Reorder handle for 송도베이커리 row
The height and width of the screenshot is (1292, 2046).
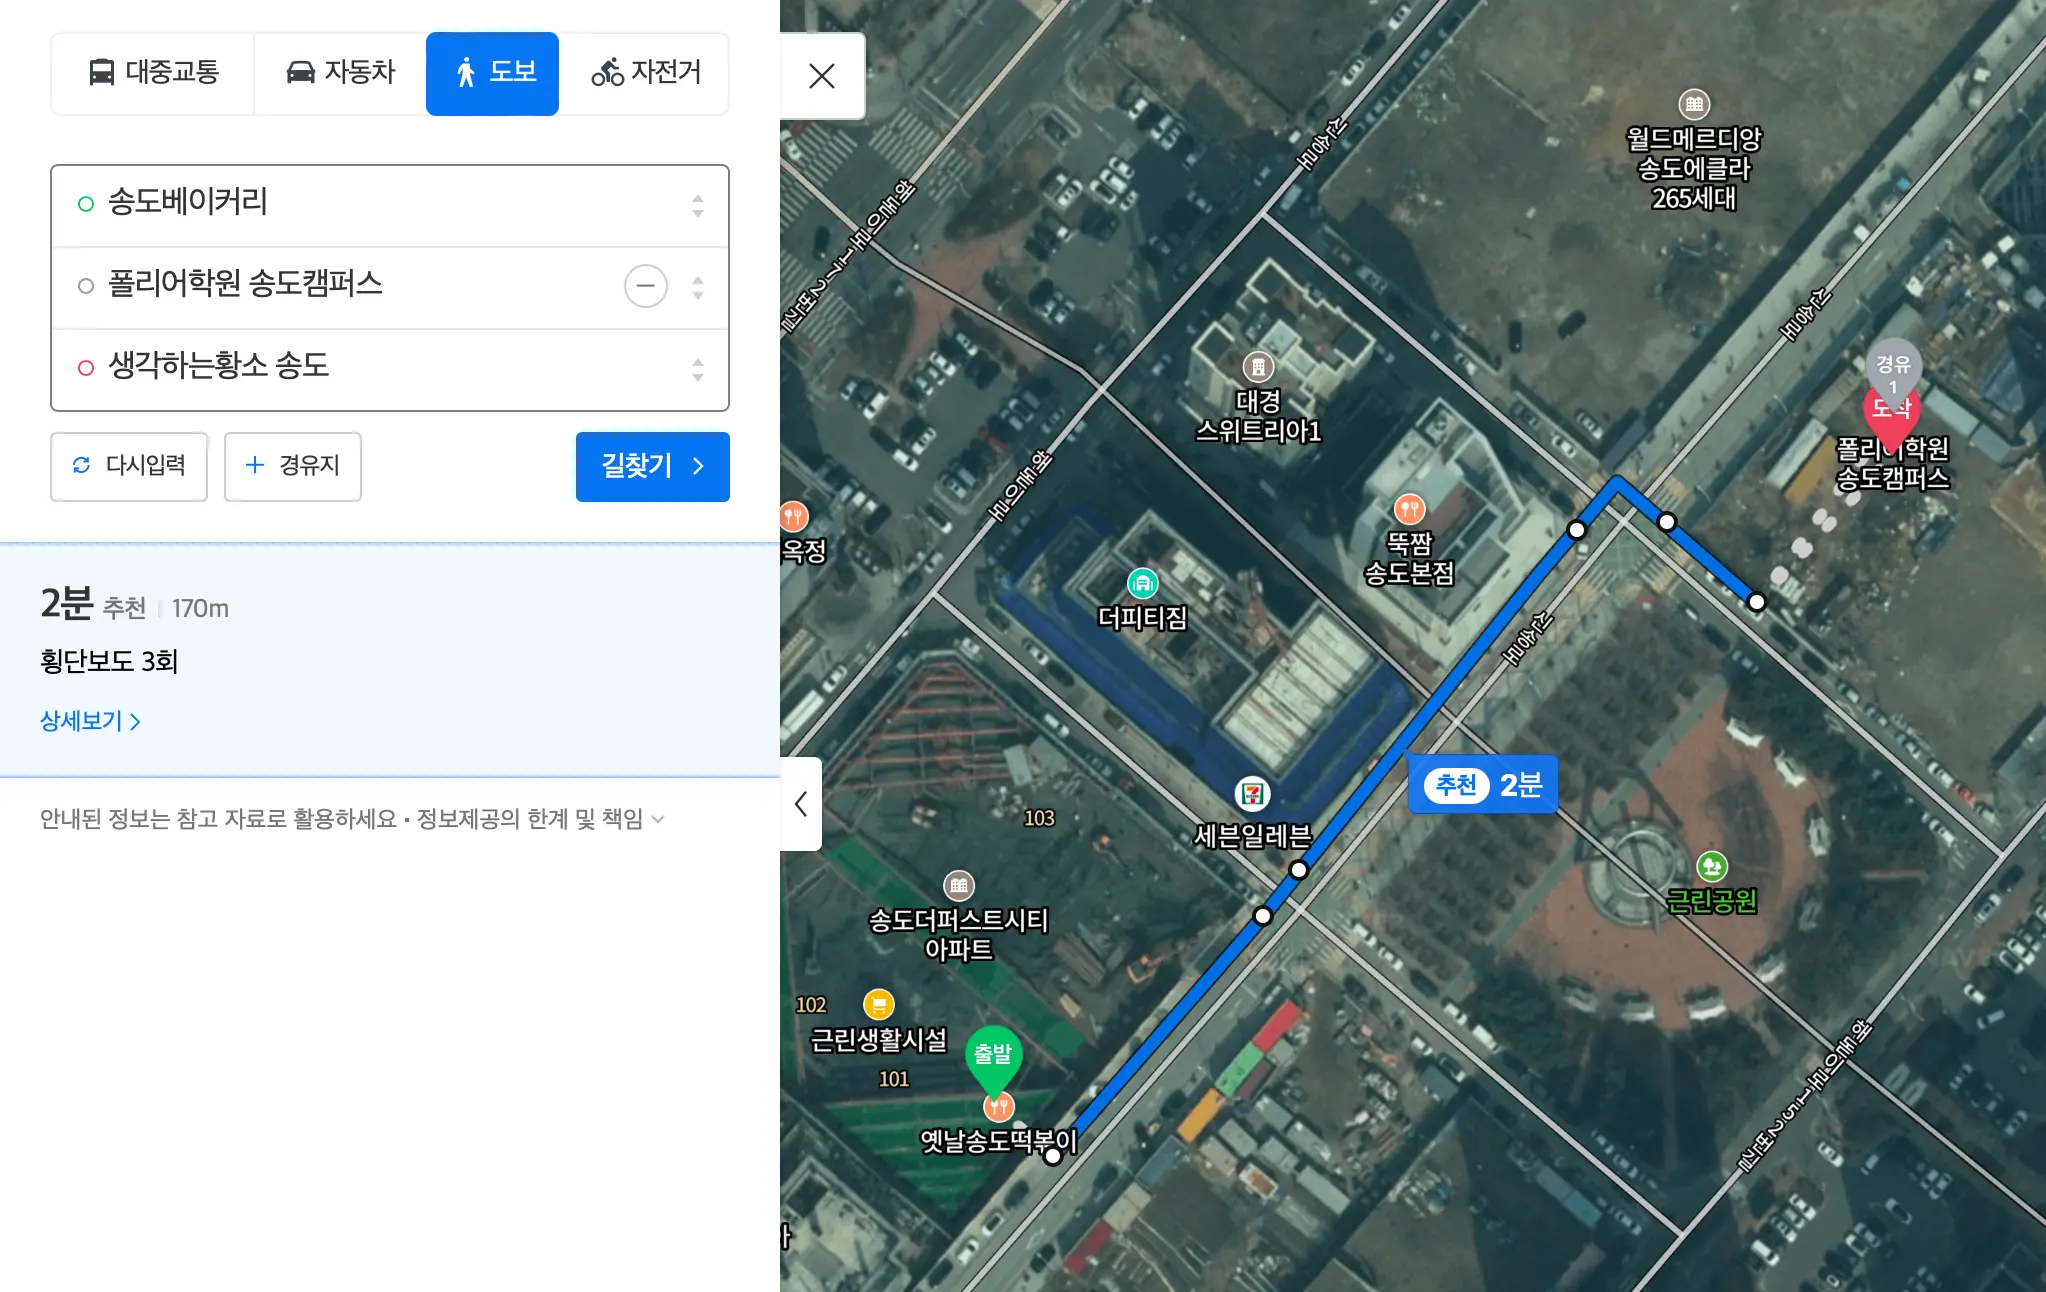[x=698, y=206]
